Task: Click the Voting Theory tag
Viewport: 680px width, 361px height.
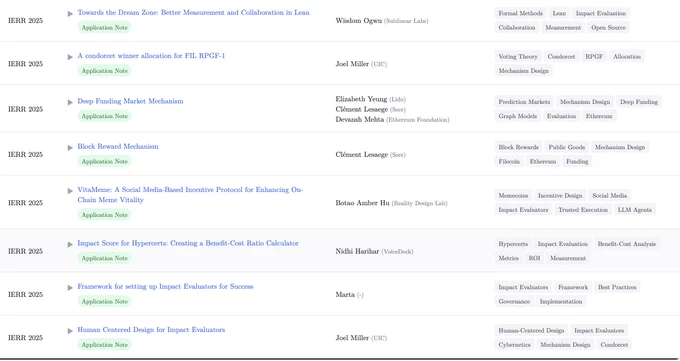Action: [x=518, y=56]
